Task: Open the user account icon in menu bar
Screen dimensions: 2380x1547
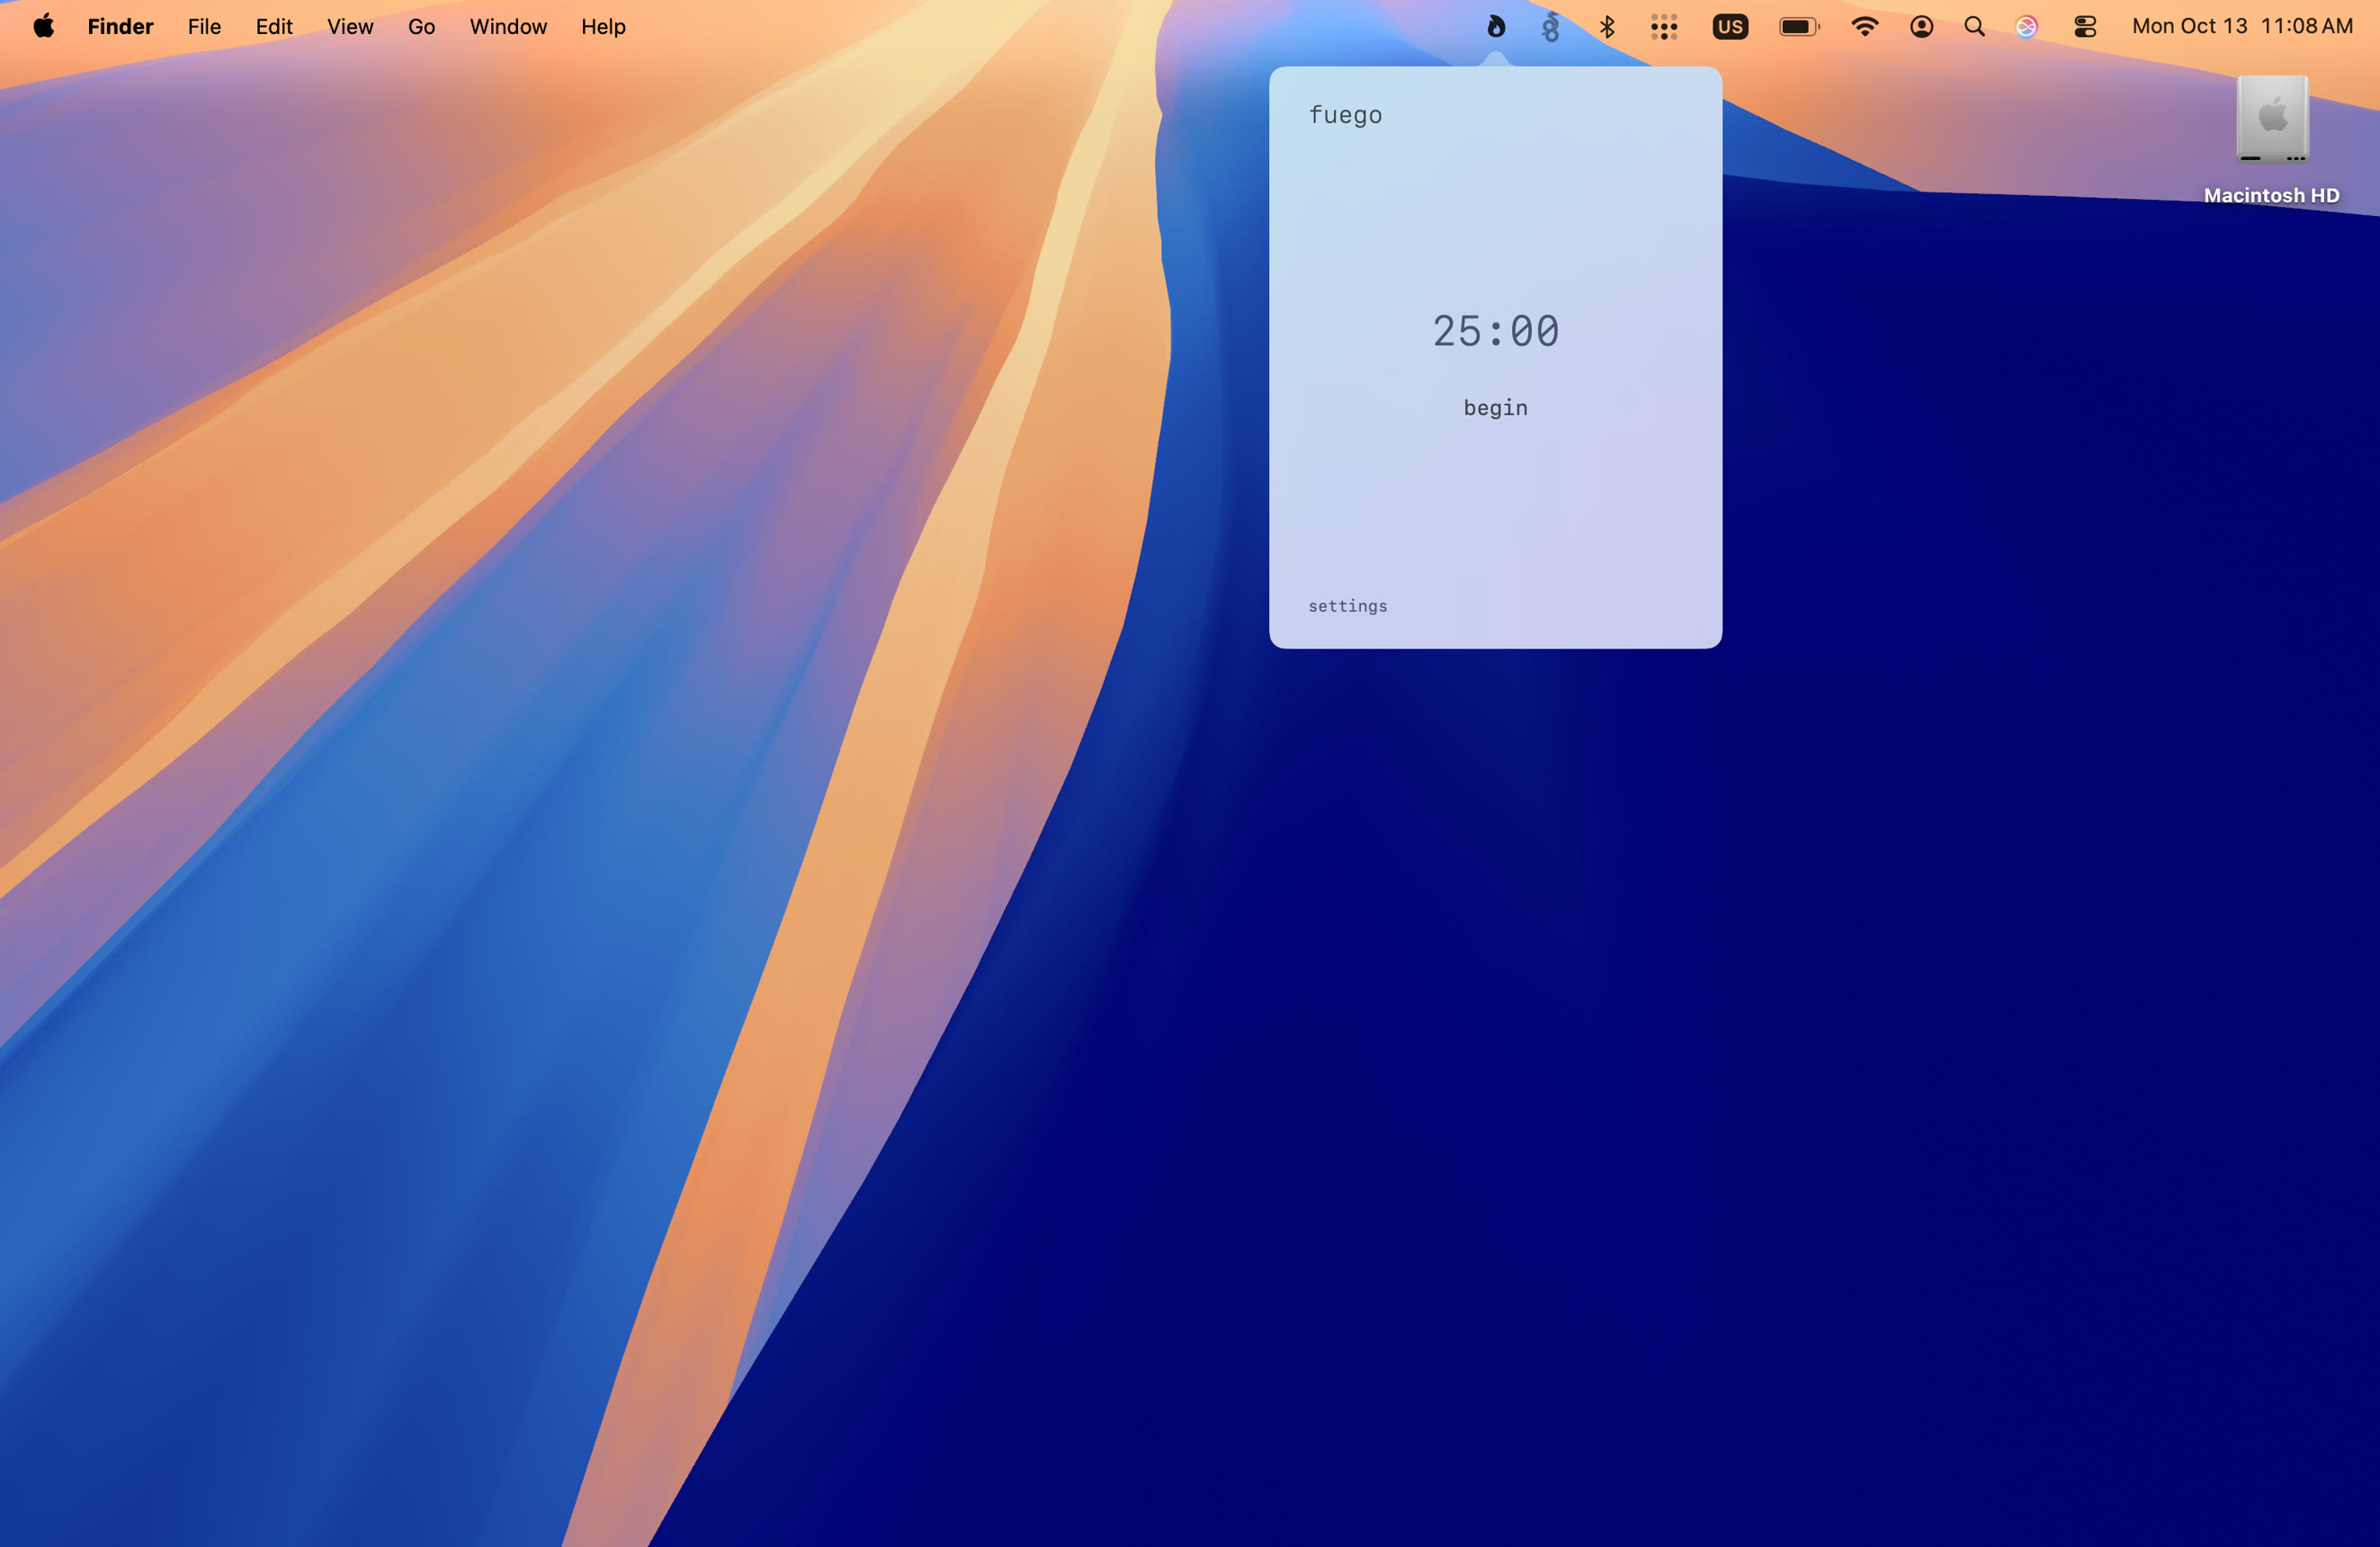Action: point(1921,27)
